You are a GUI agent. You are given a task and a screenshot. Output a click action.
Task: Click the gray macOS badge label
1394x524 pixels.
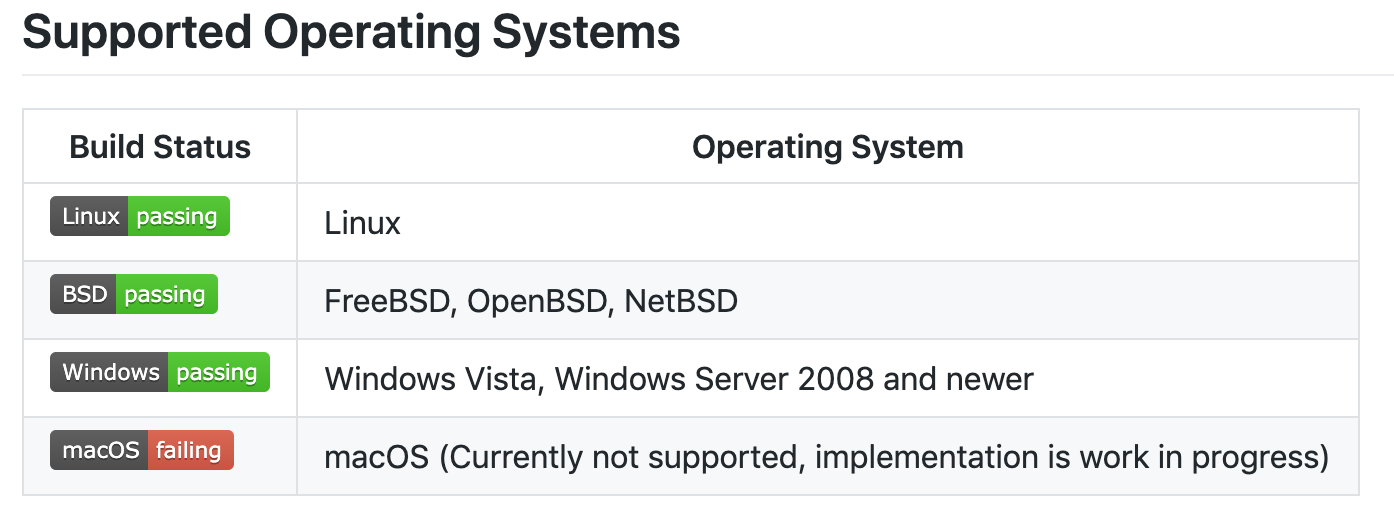(x=100, y=450)
